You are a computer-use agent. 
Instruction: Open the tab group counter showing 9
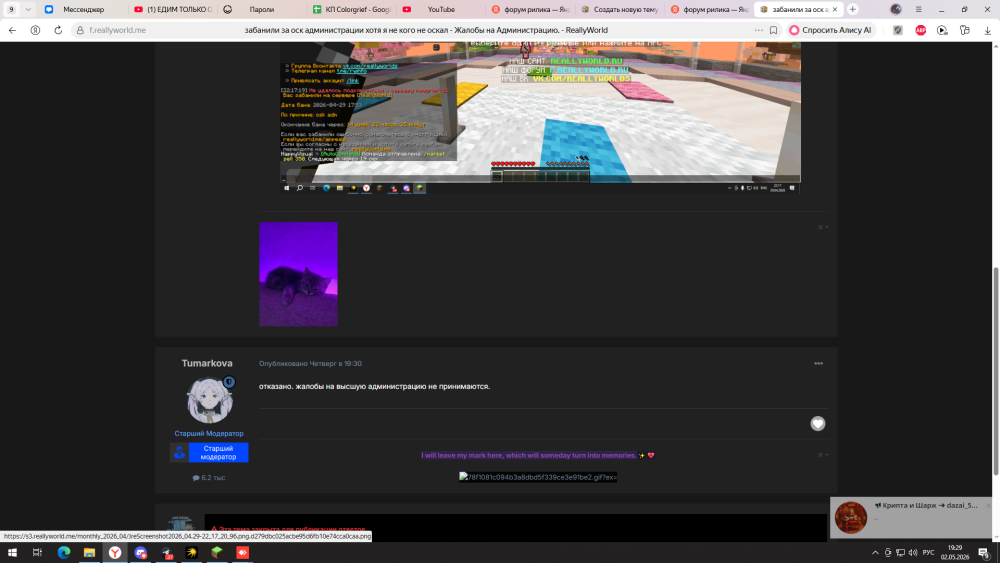[x=11, y=10]
